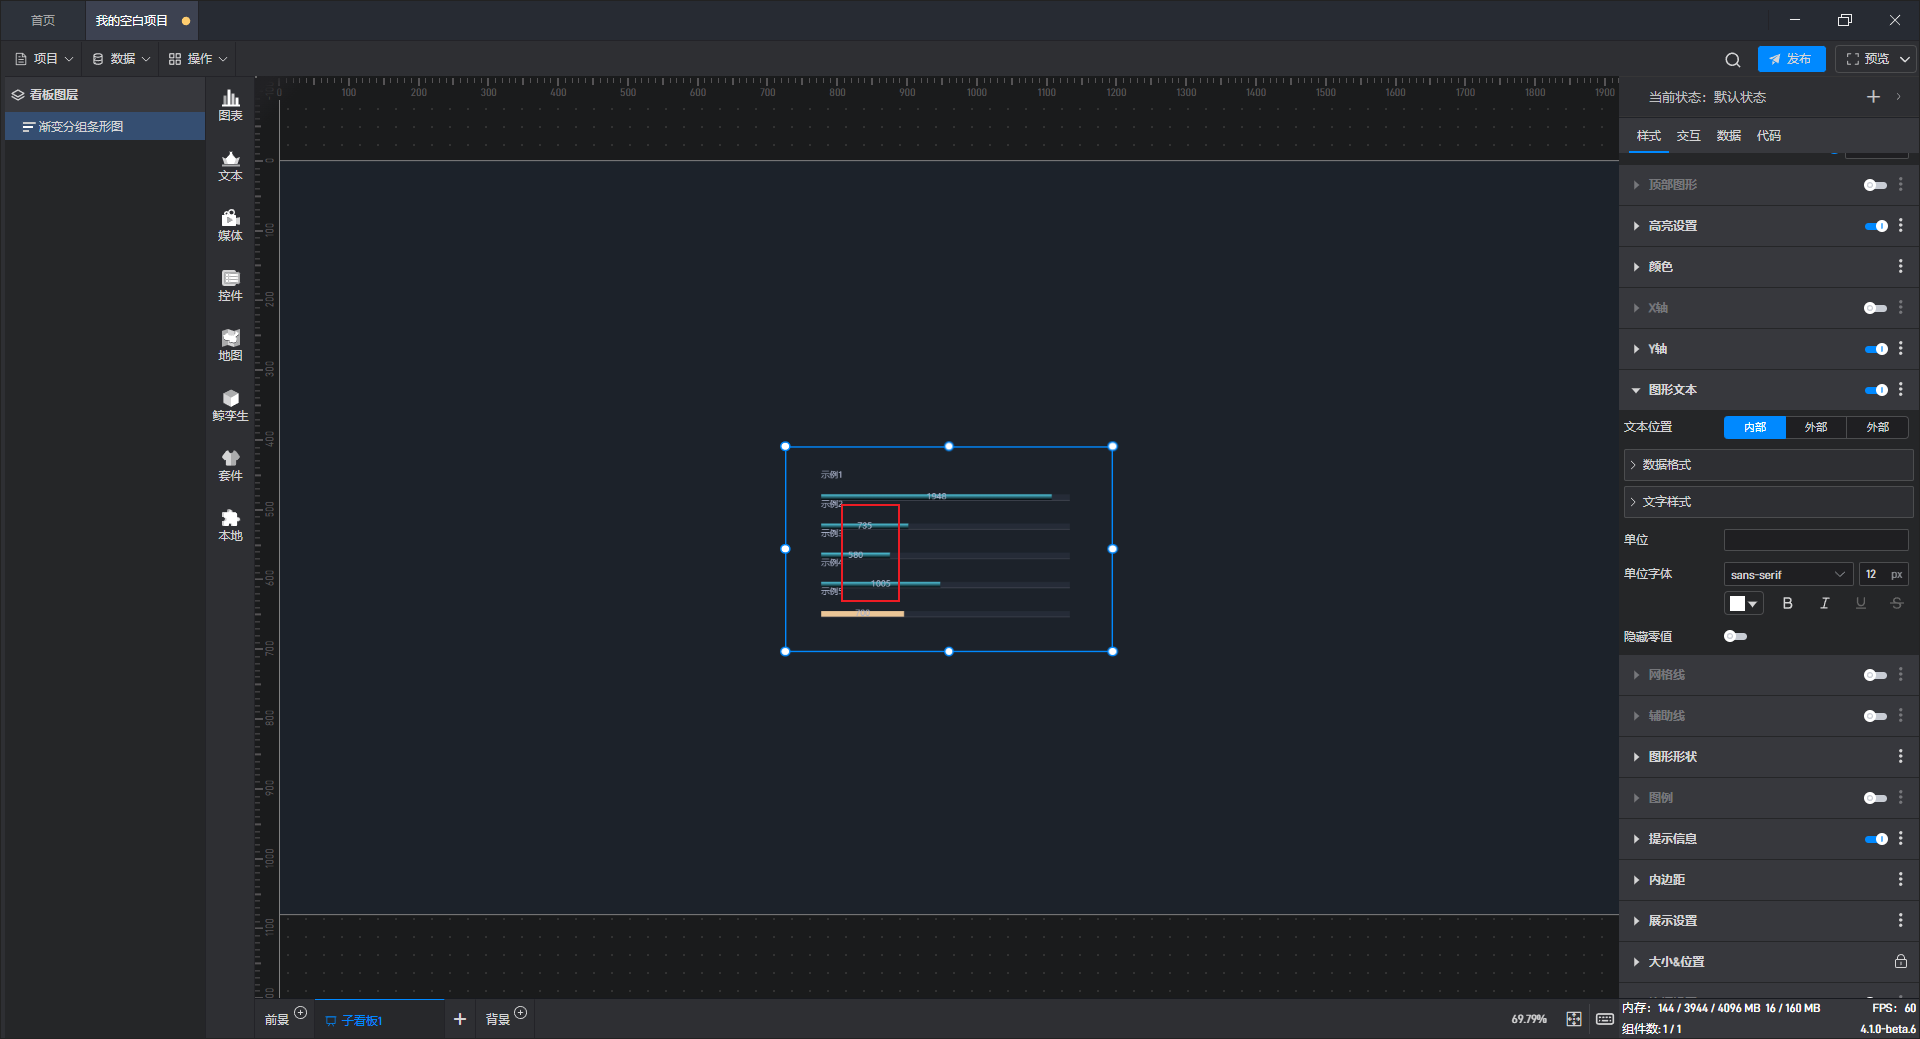Open the 媒体 media component panel
The width and height of the screenshot is (1920, 1039).
click(x=230, y=225)
